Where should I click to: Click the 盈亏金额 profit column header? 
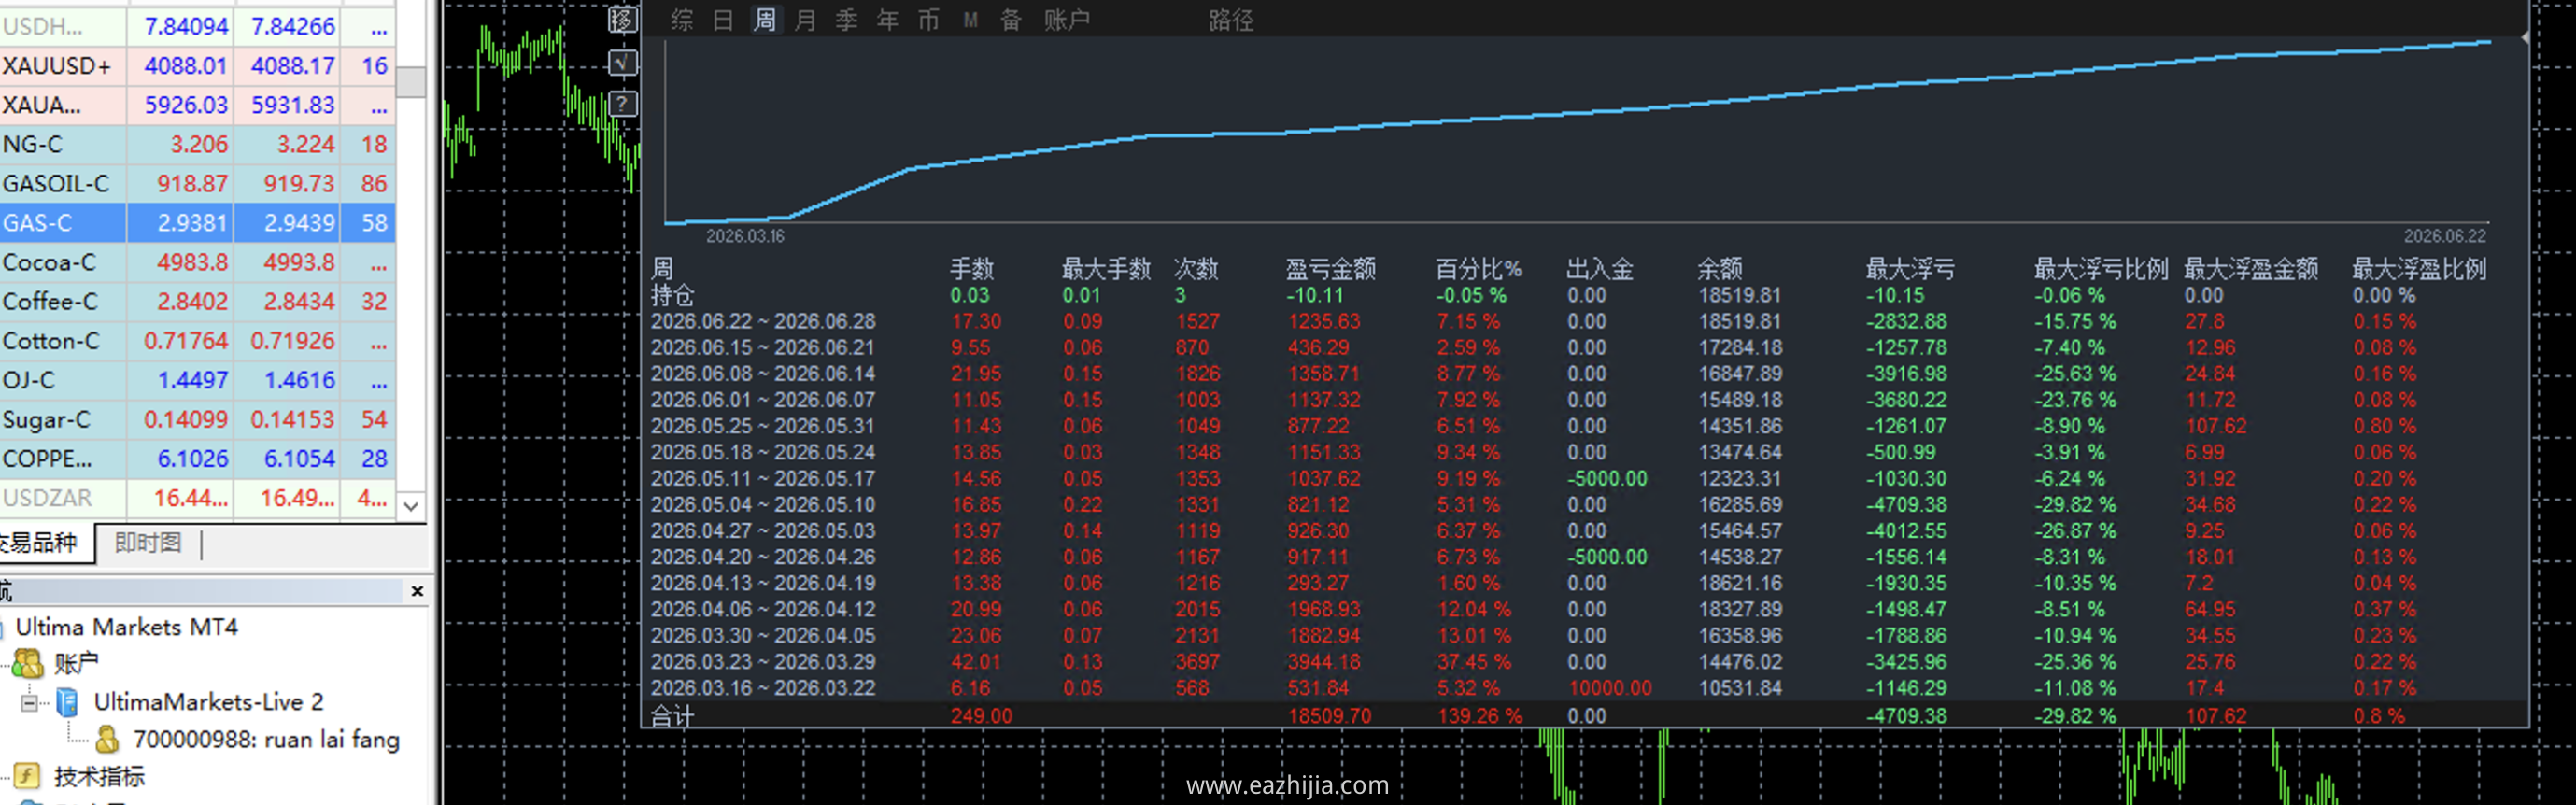(1331, 269)
